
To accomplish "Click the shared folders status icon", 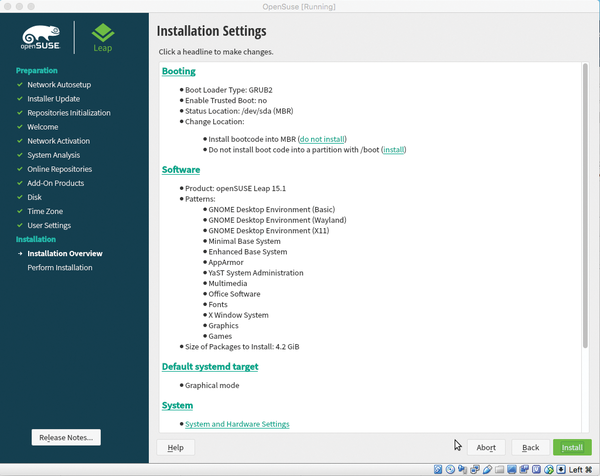I will tap(500, 470).
